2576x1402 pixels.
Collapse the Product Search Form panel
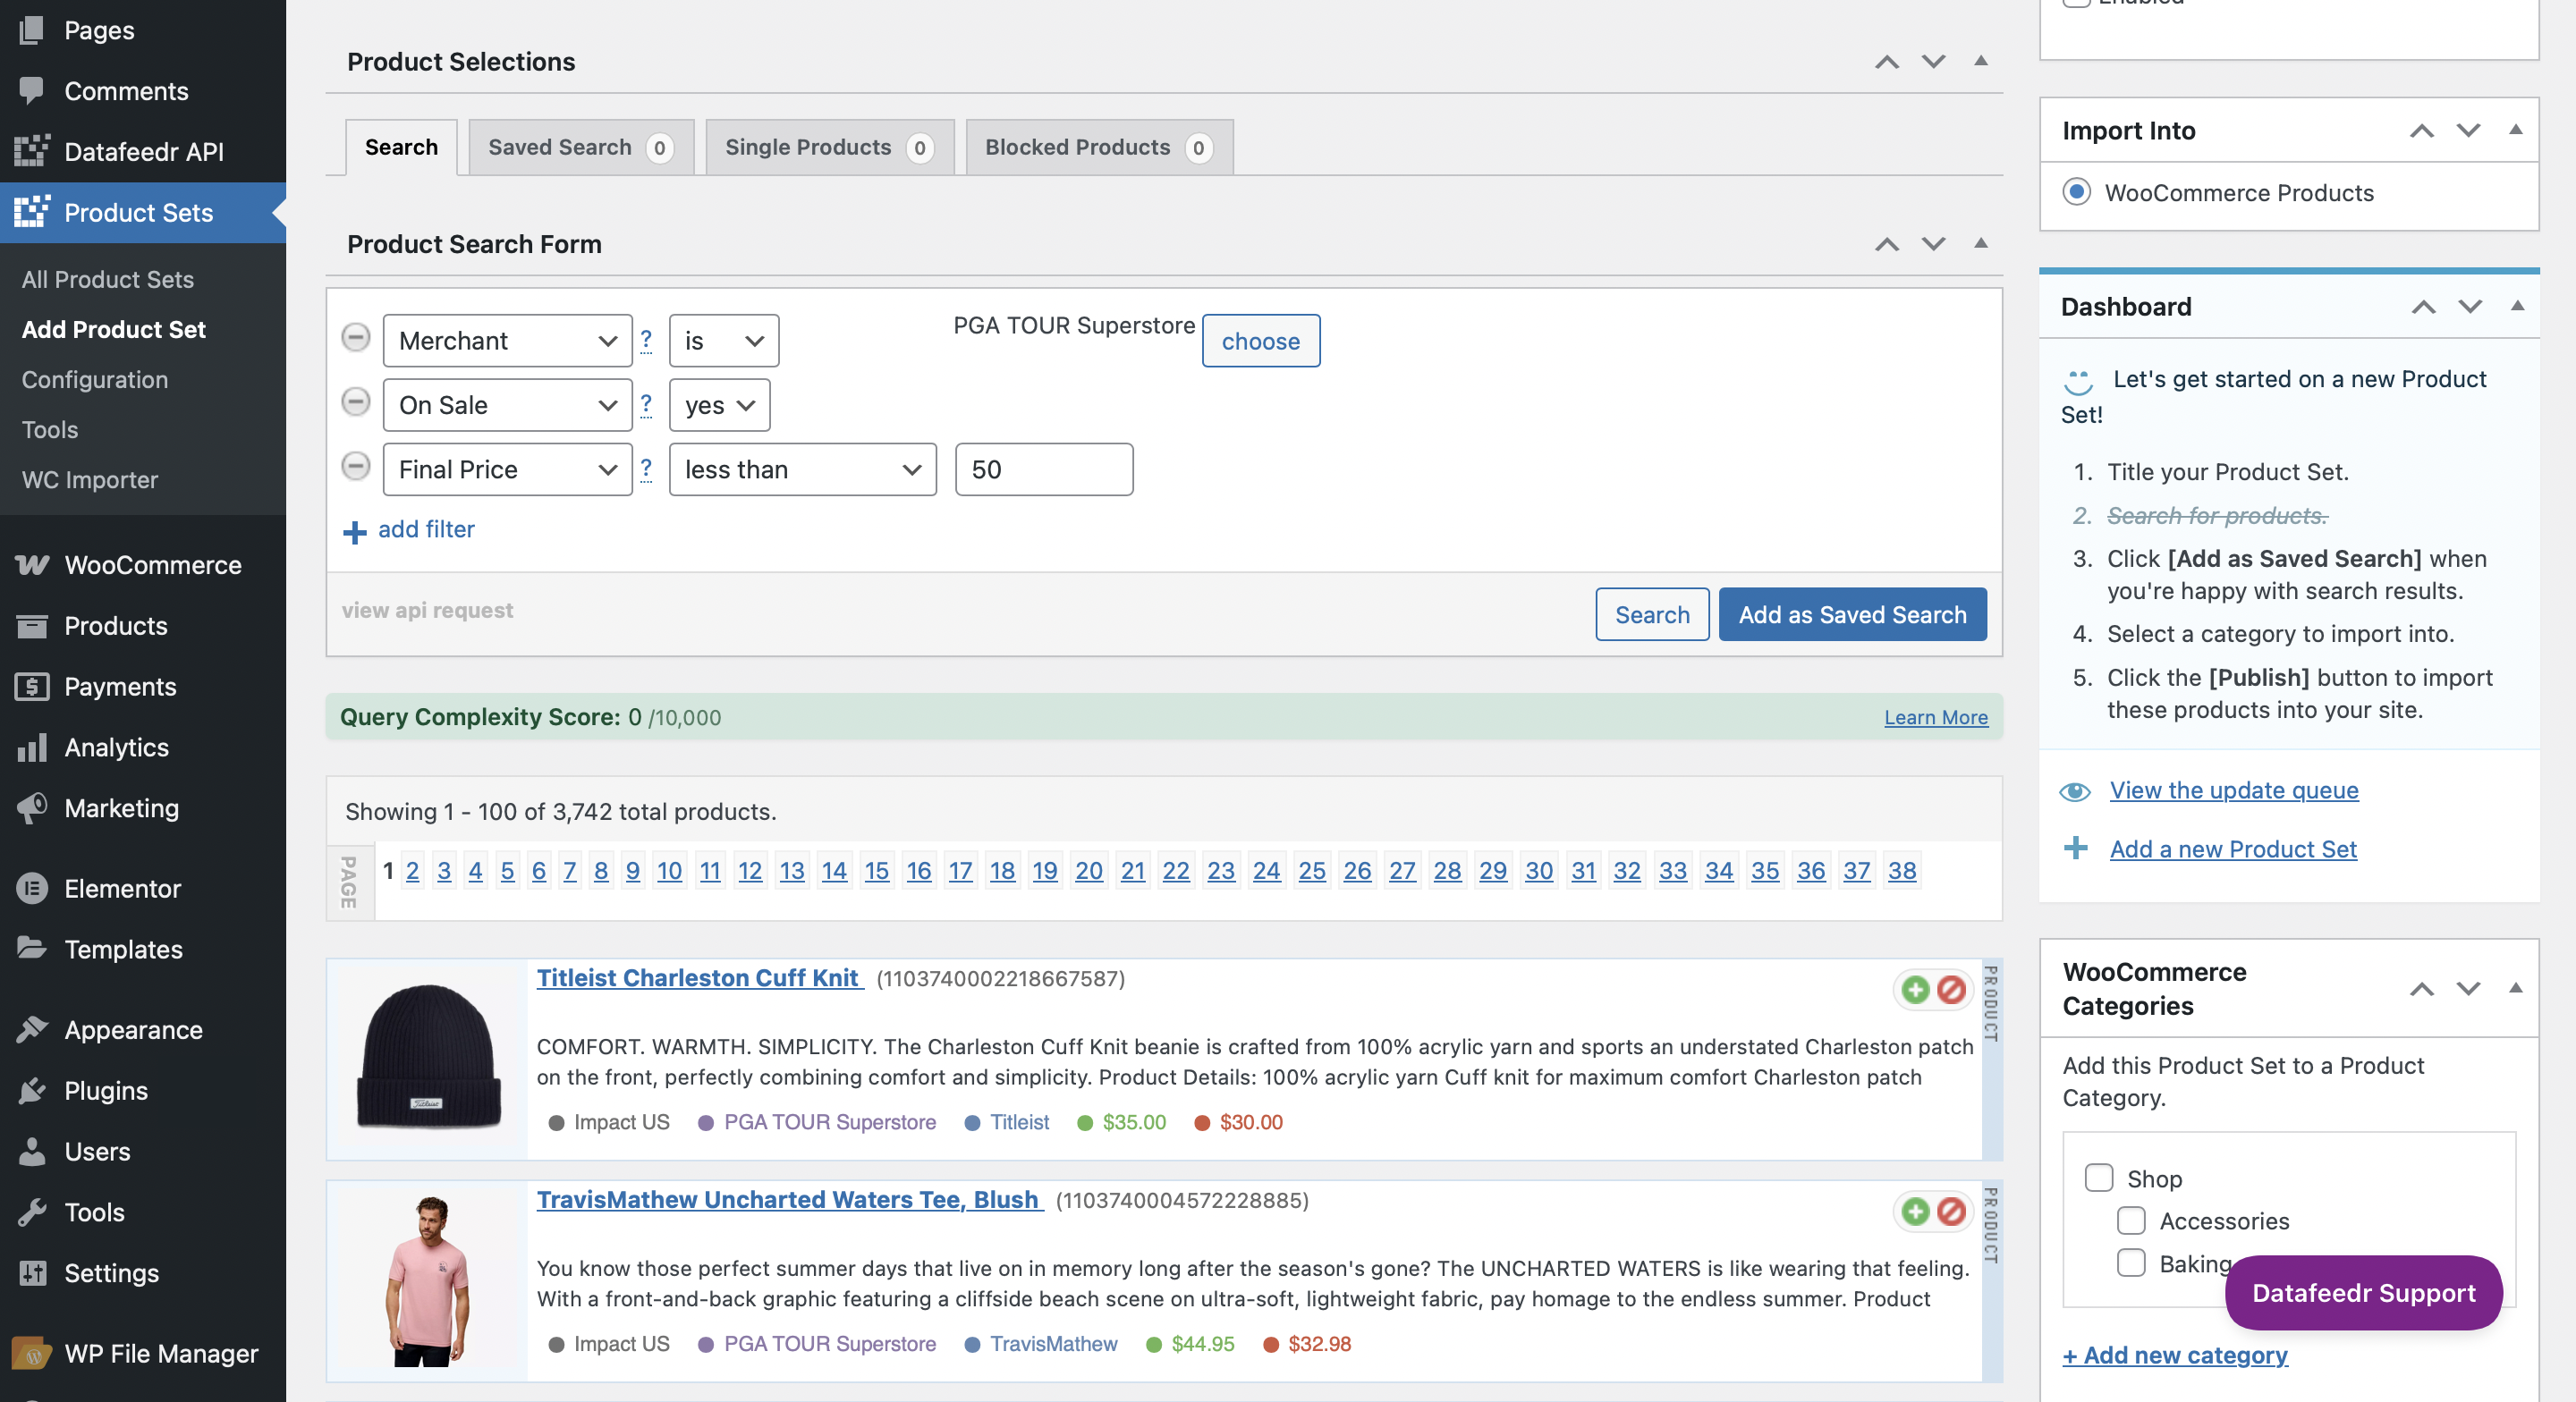[1980, 243]
